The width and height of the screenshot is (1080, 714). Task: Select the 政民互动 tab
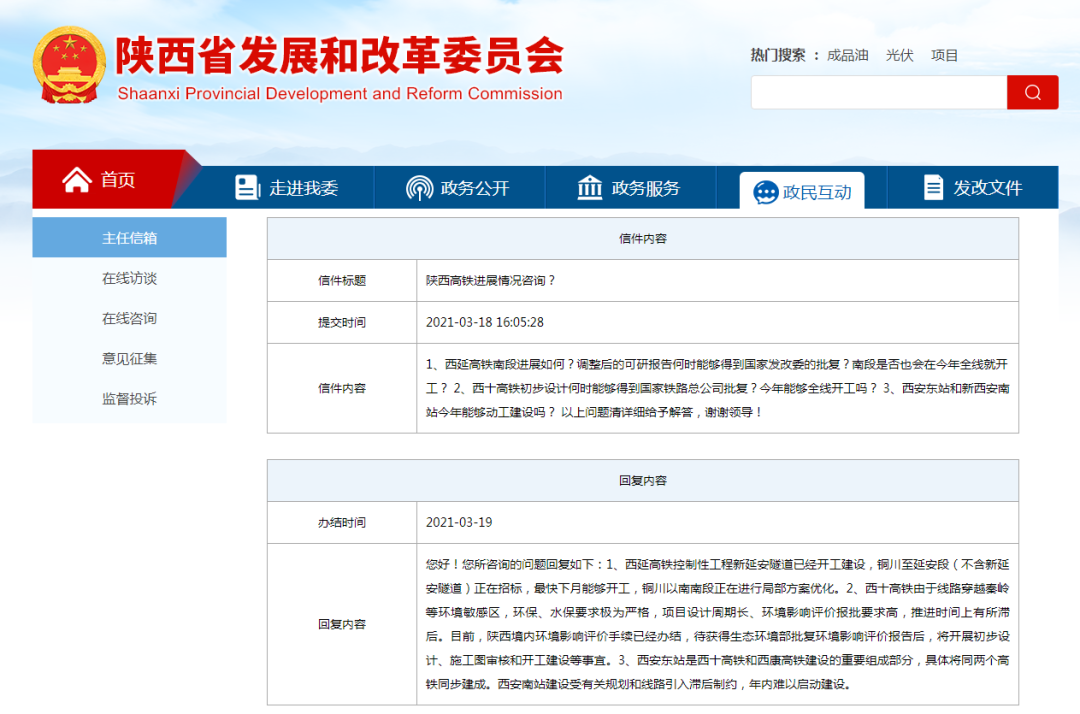[x=802, y=191]
